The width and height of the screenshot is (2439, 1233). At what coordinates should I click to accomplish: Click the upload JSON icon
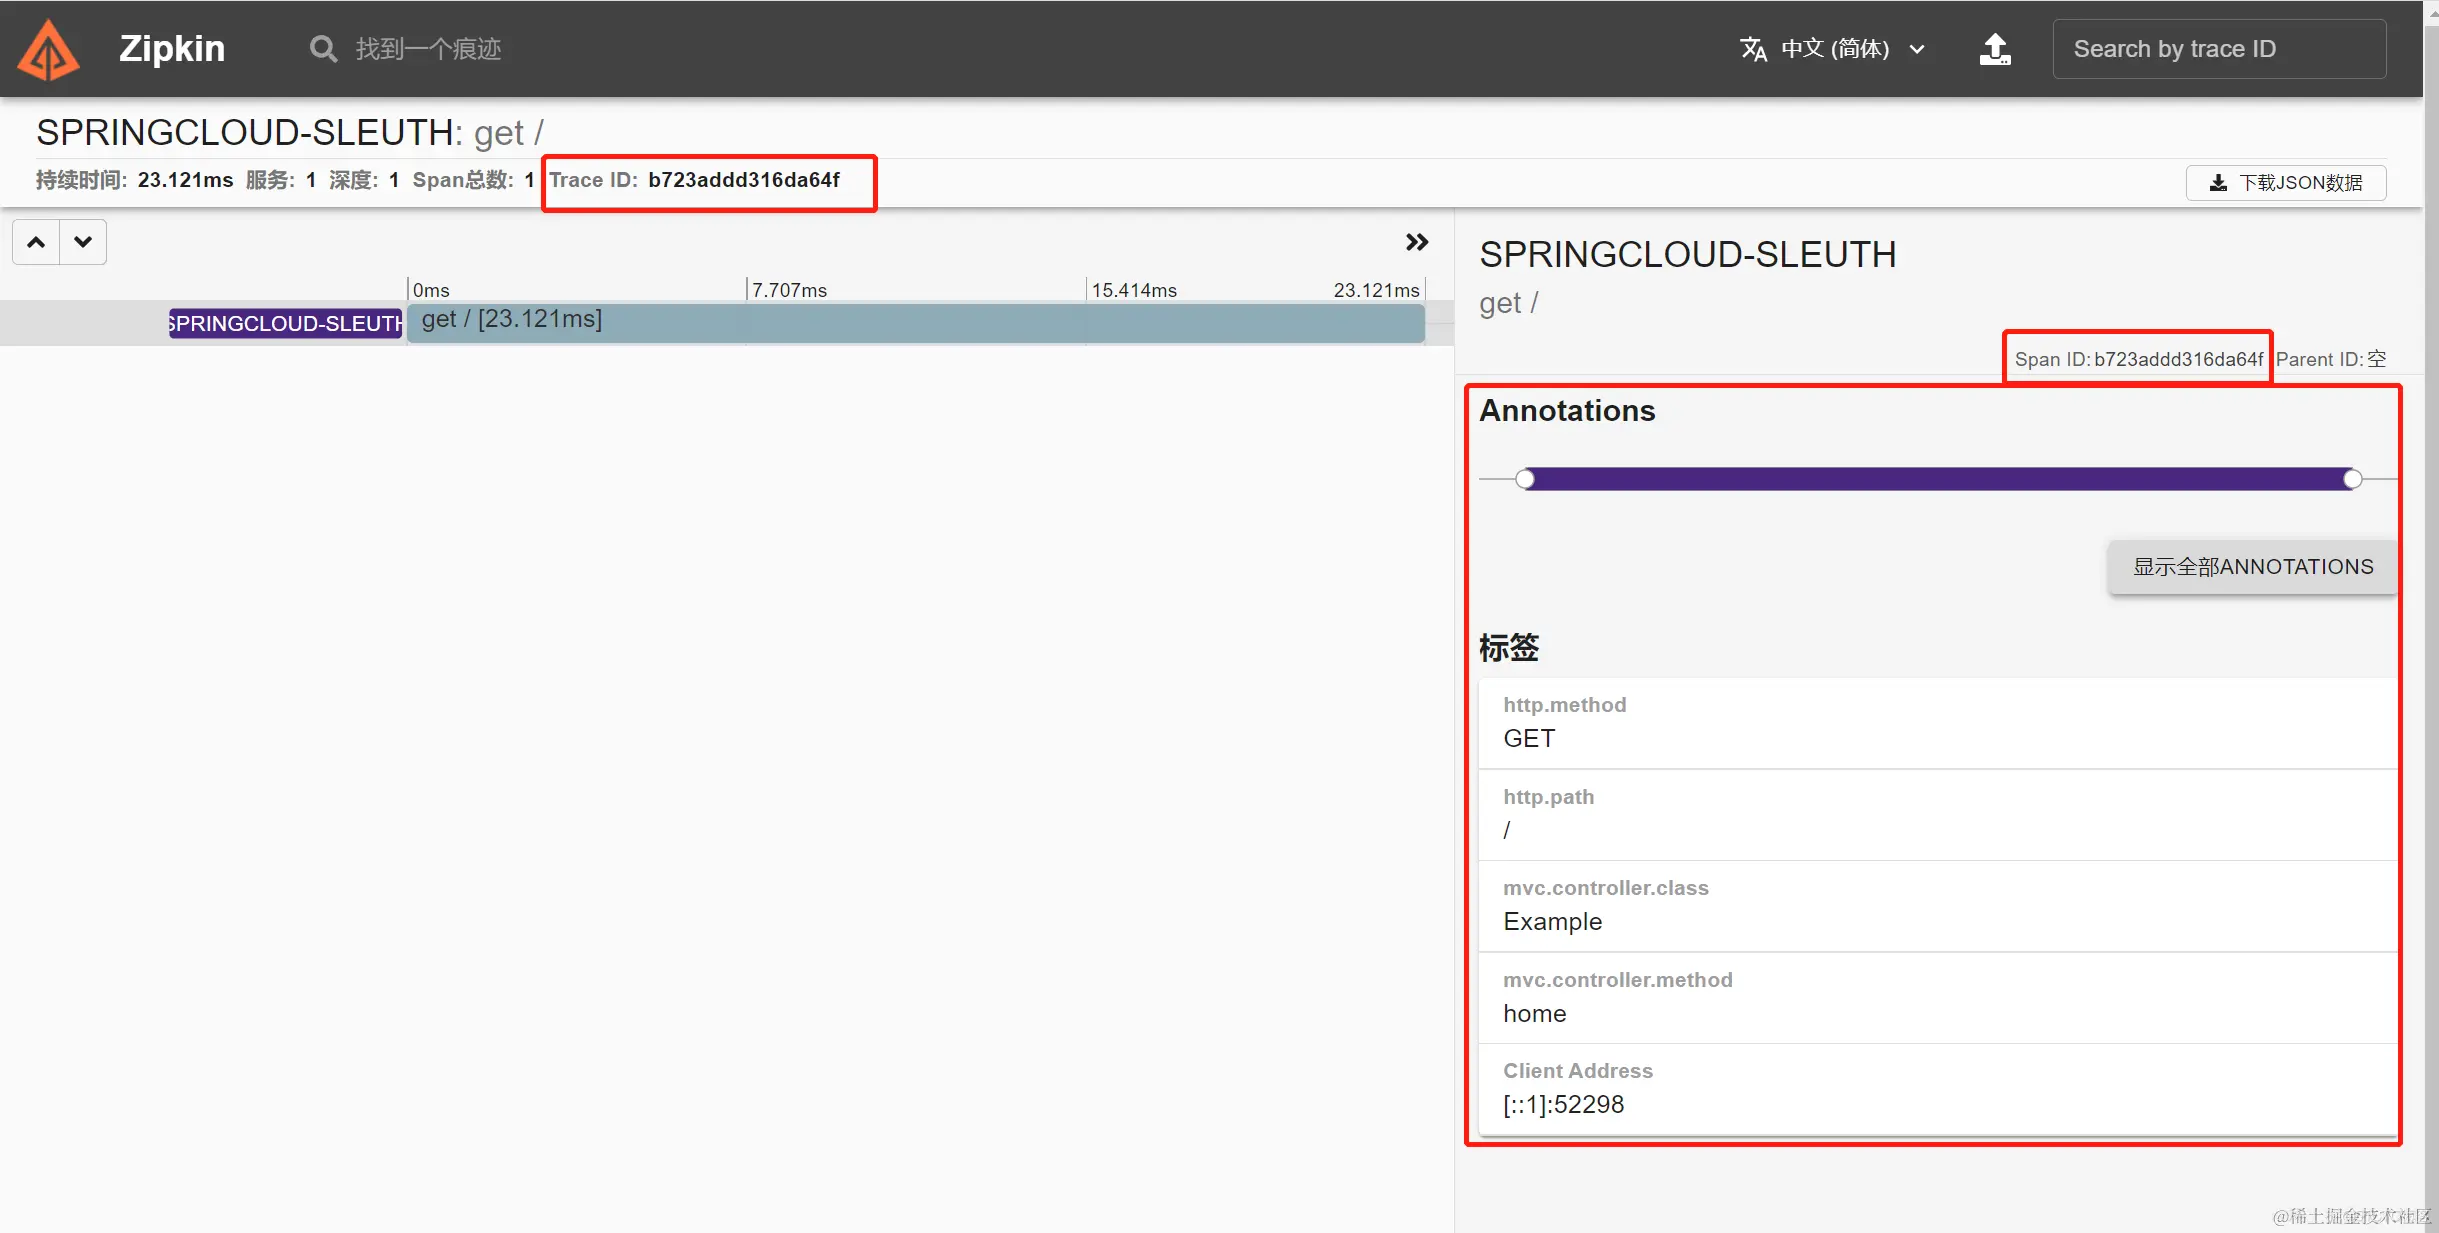1994,49
